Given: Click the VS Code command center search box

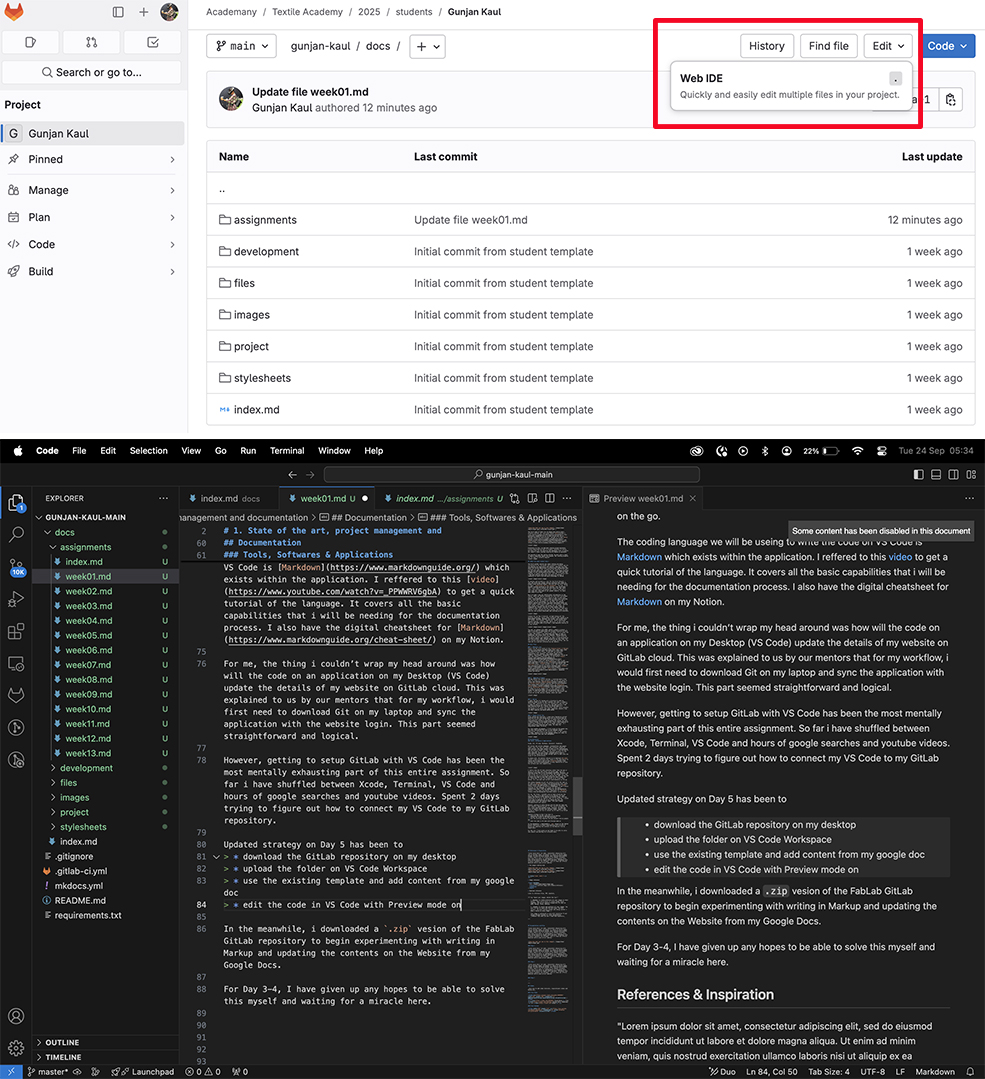Looking at the screenshot, I should (512, 475).
